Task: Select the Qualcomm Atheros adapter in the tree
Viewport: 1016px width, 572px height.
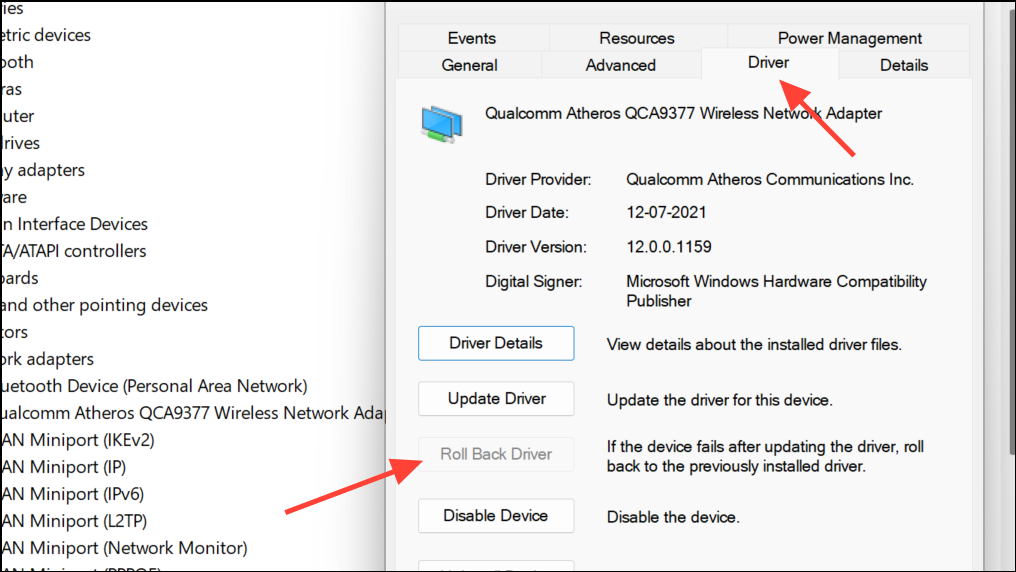Action: [x=190, y=413]
